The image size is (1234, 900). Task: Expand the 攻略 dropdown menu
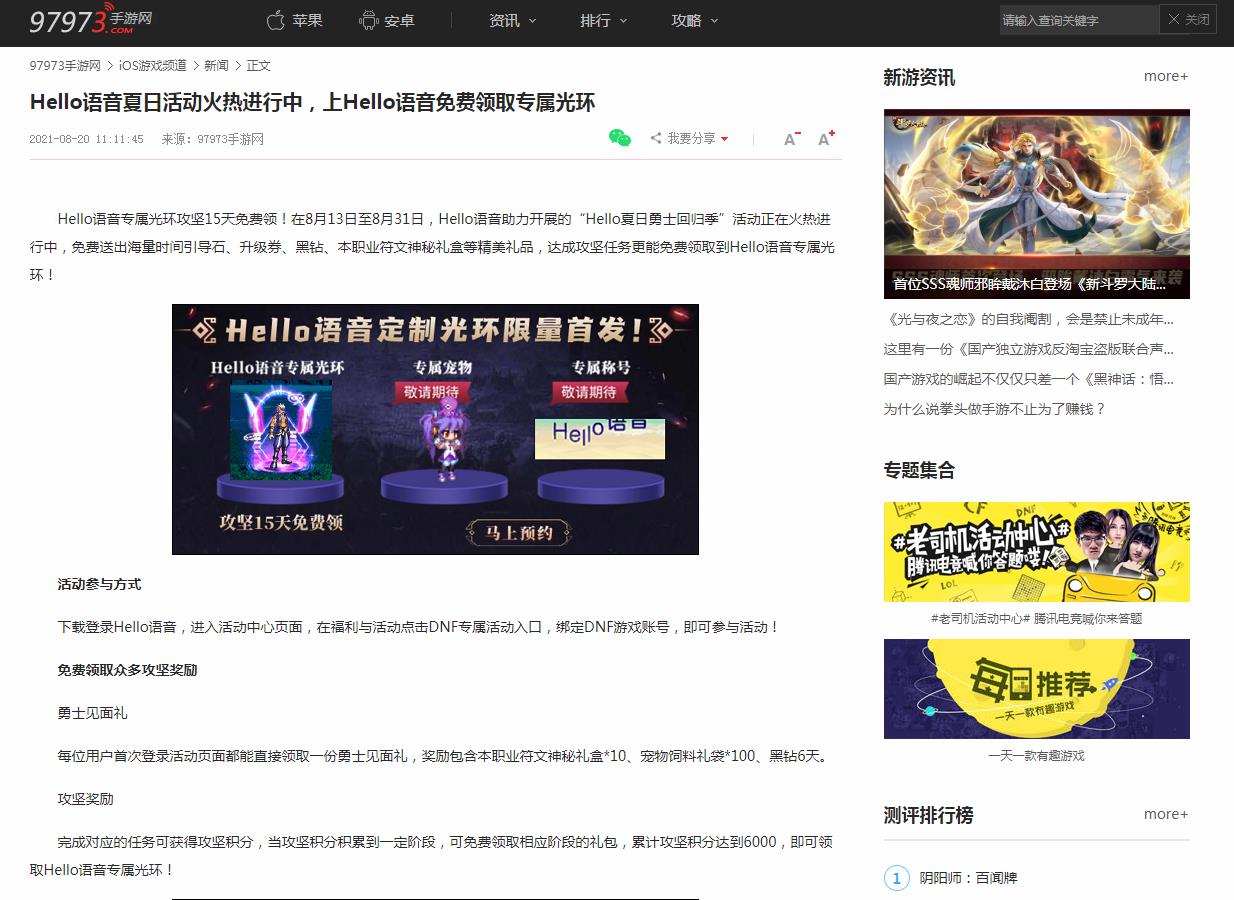tap(695, 20)
